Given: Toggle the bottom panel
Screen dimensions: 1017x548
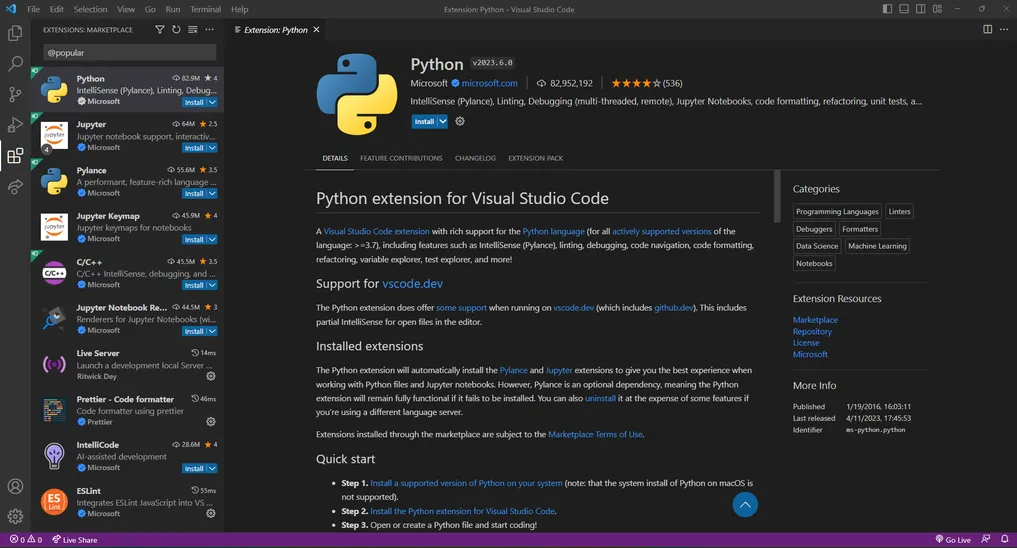Looking at the screenshot, I should [904, 9].
